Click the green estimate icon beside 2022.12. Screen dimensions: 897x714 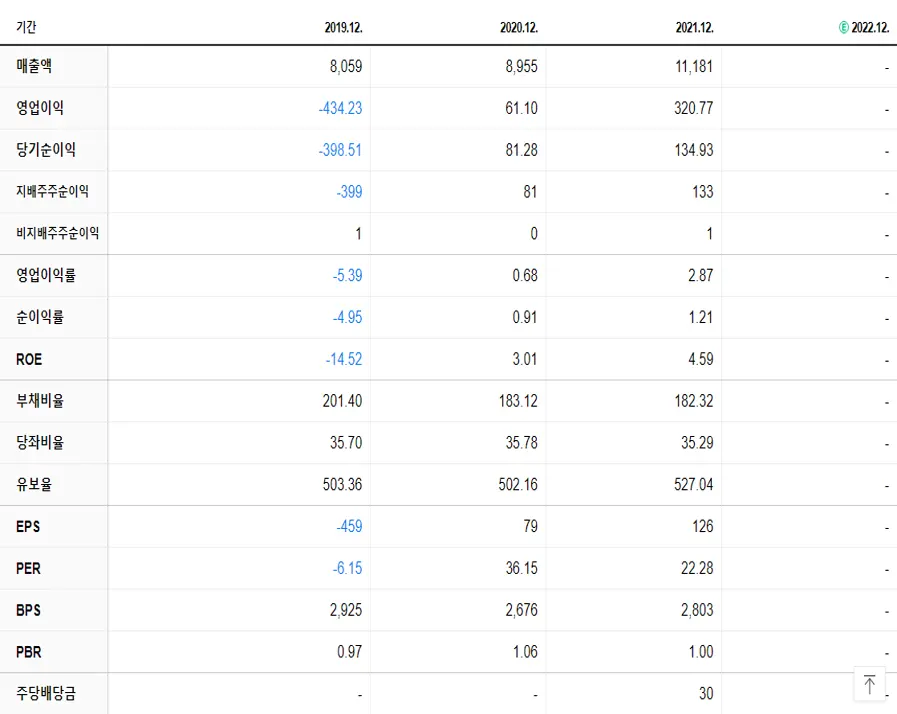[843, 27]
